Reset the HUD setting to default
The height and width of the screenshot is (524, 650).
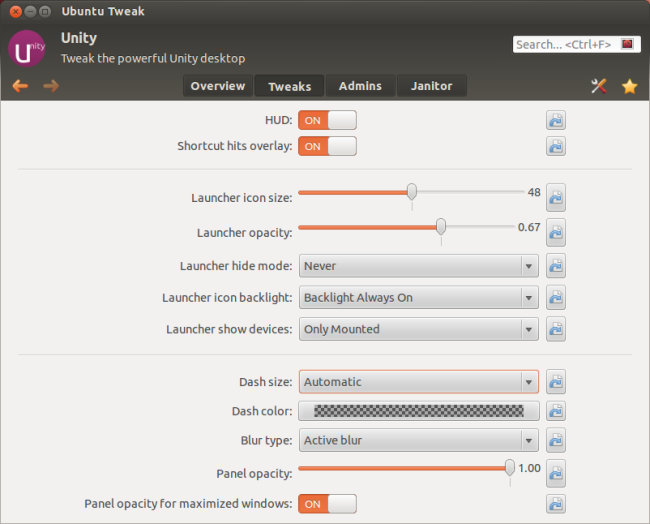coord(555,120)
